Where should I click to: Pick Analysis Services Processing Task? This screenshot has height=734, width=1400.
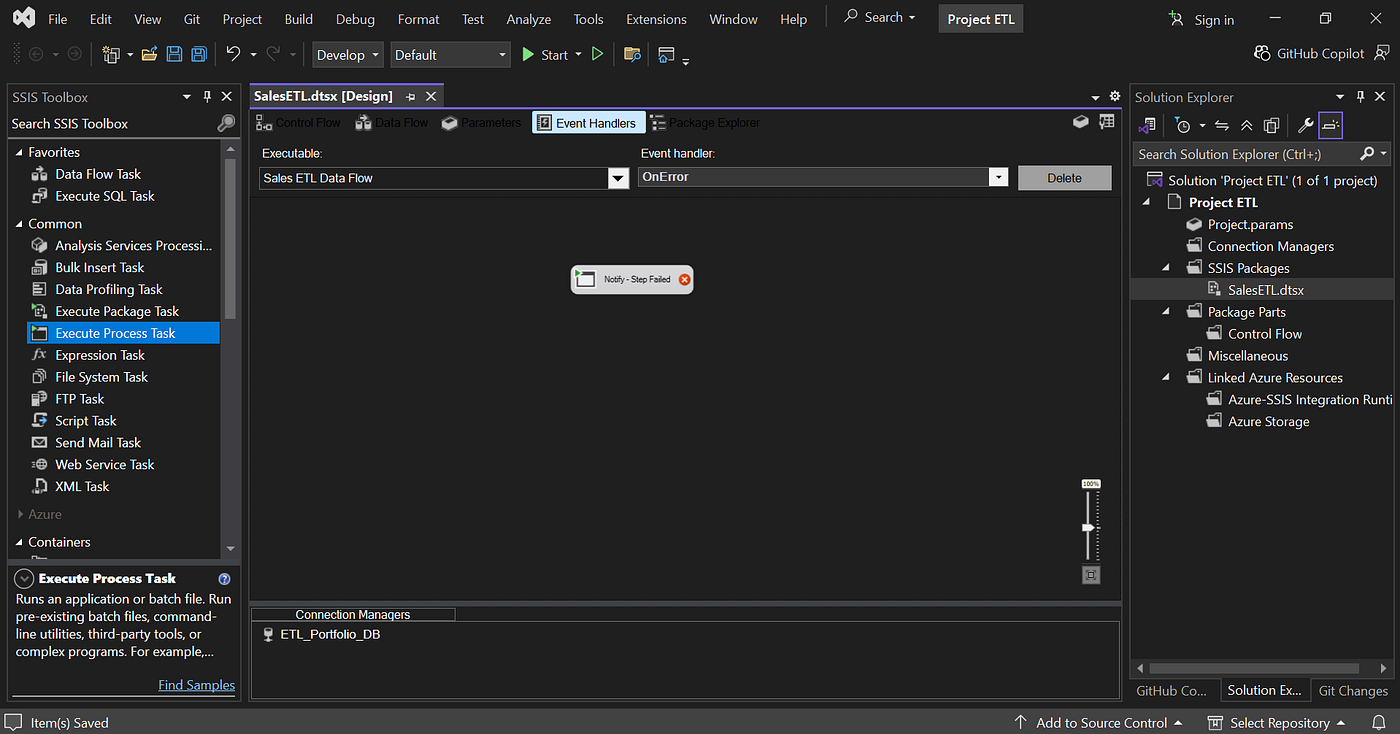[134, 246]
